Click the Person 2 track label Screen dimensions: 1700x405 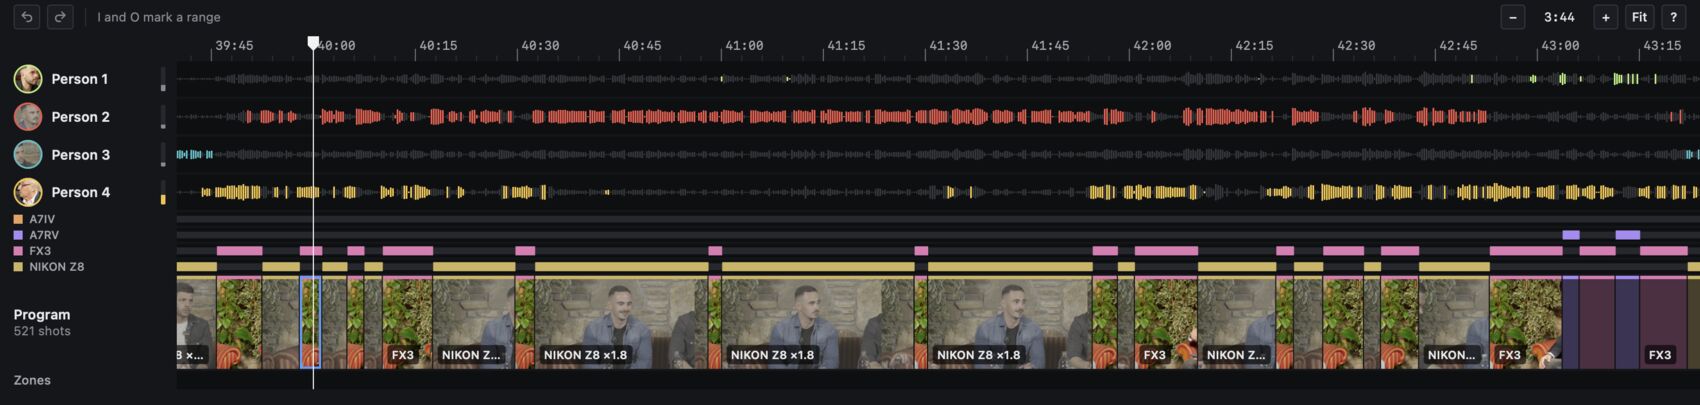click(x=81, y=117)
